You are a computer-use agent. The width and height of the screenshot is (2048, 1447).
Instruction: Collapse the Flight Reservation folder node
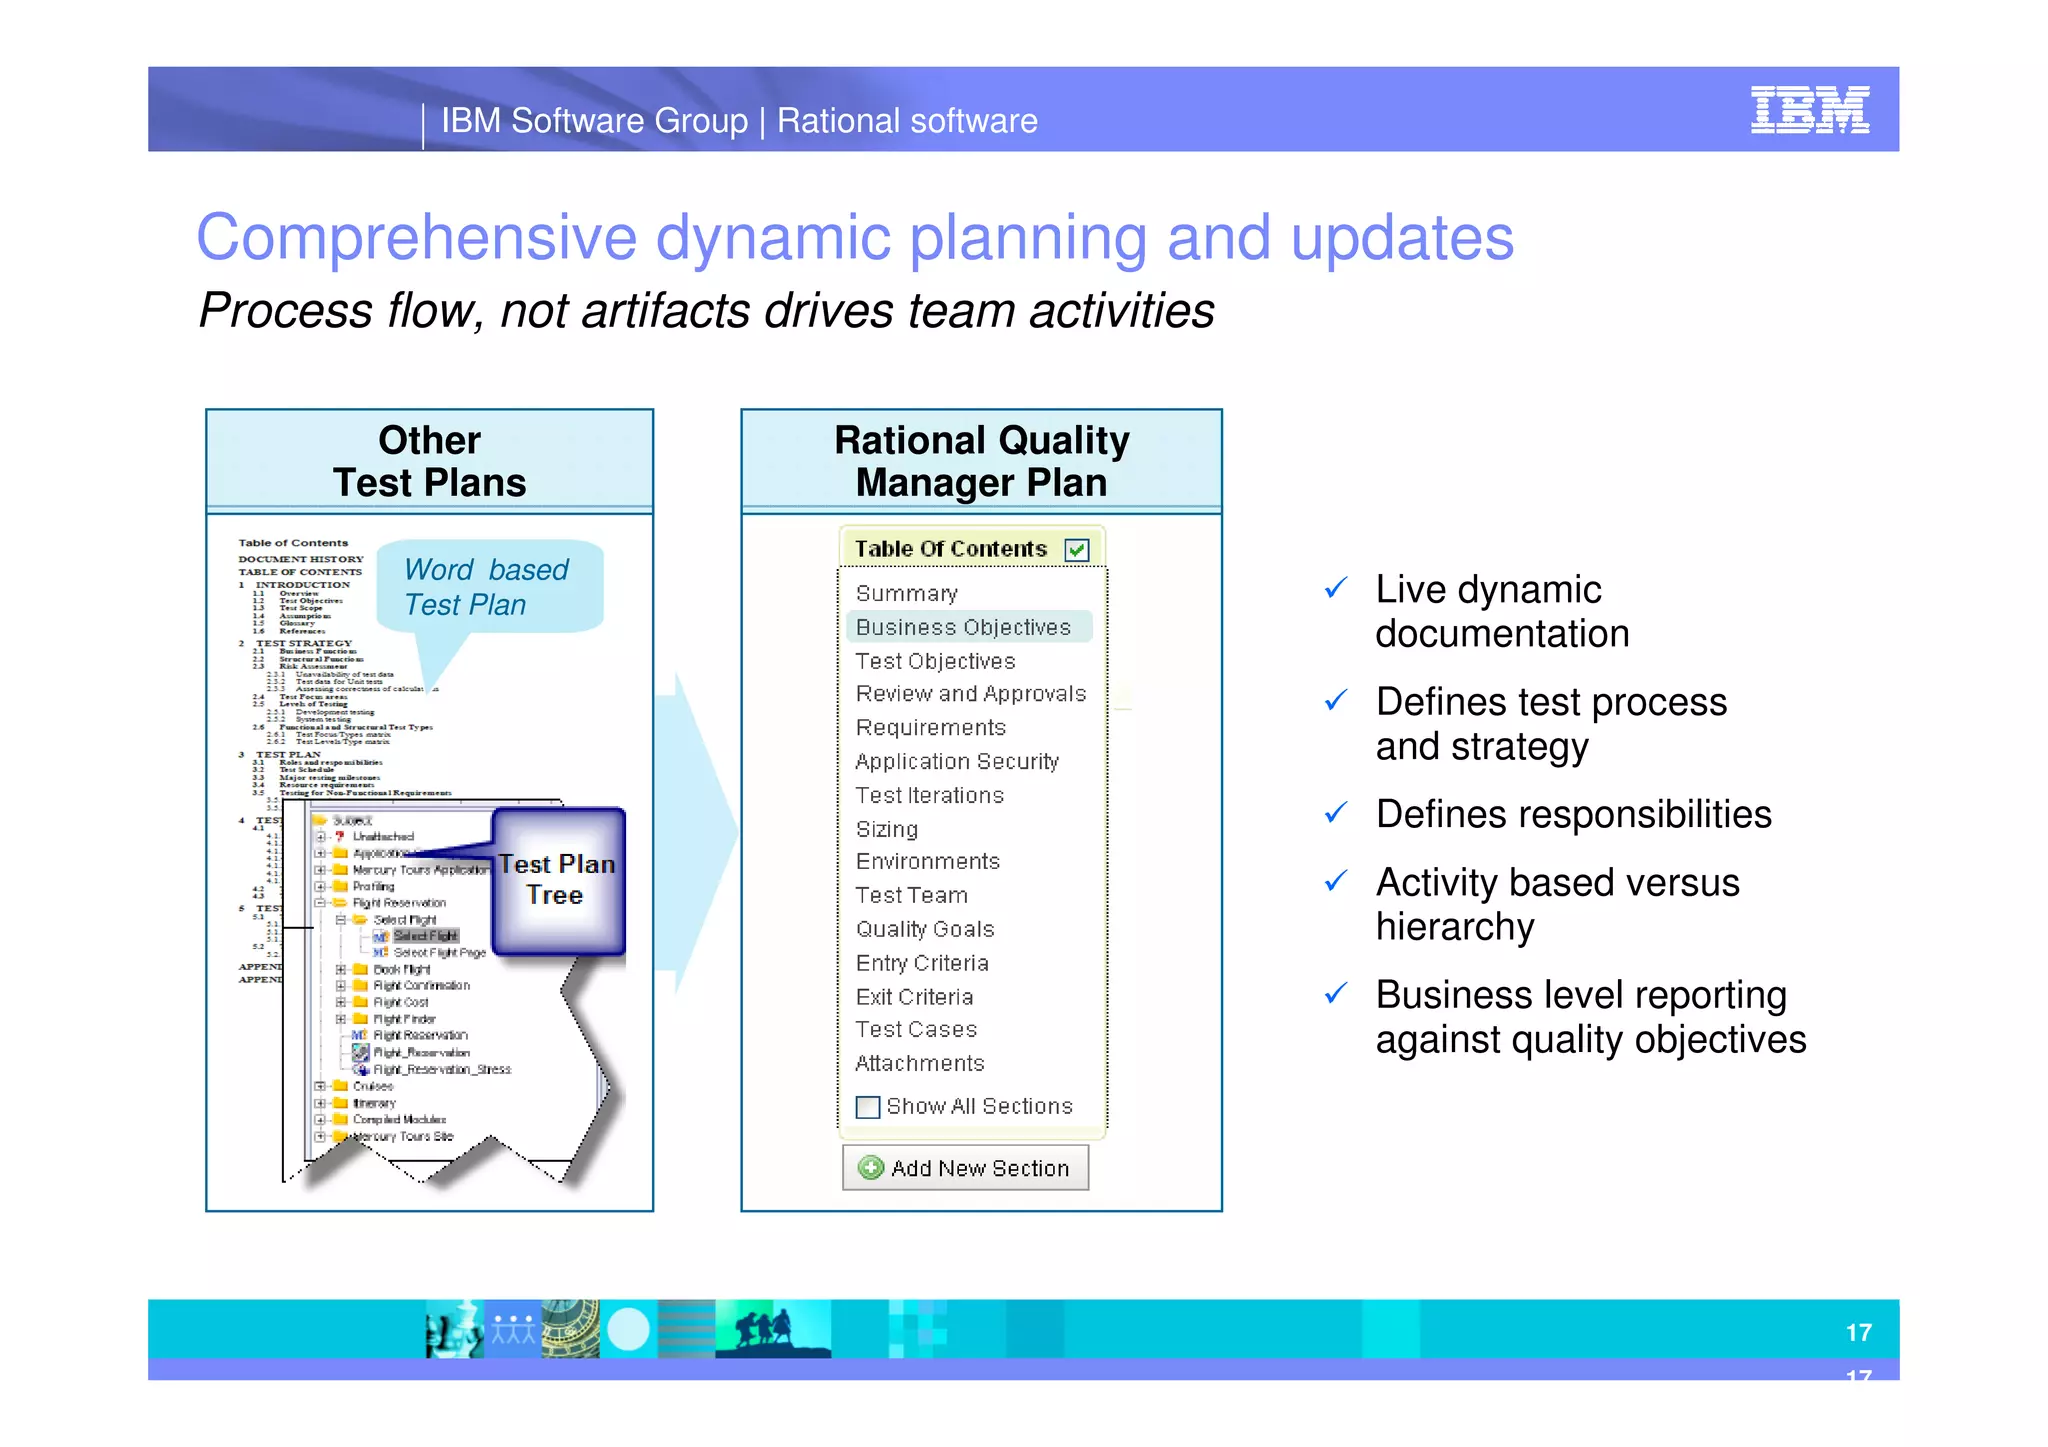click(x=320, y=903)
